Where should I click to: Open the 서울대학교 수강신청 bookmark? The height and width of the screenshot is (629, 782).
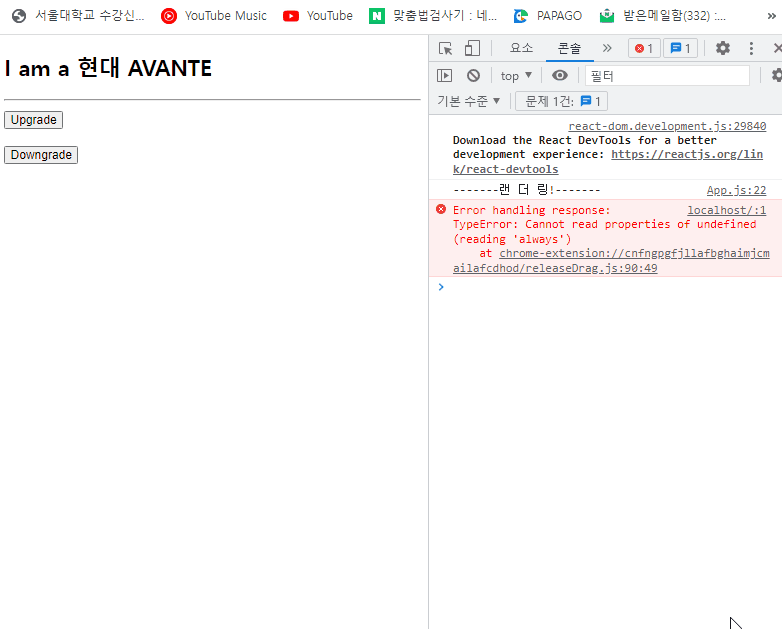pos(78,16)
